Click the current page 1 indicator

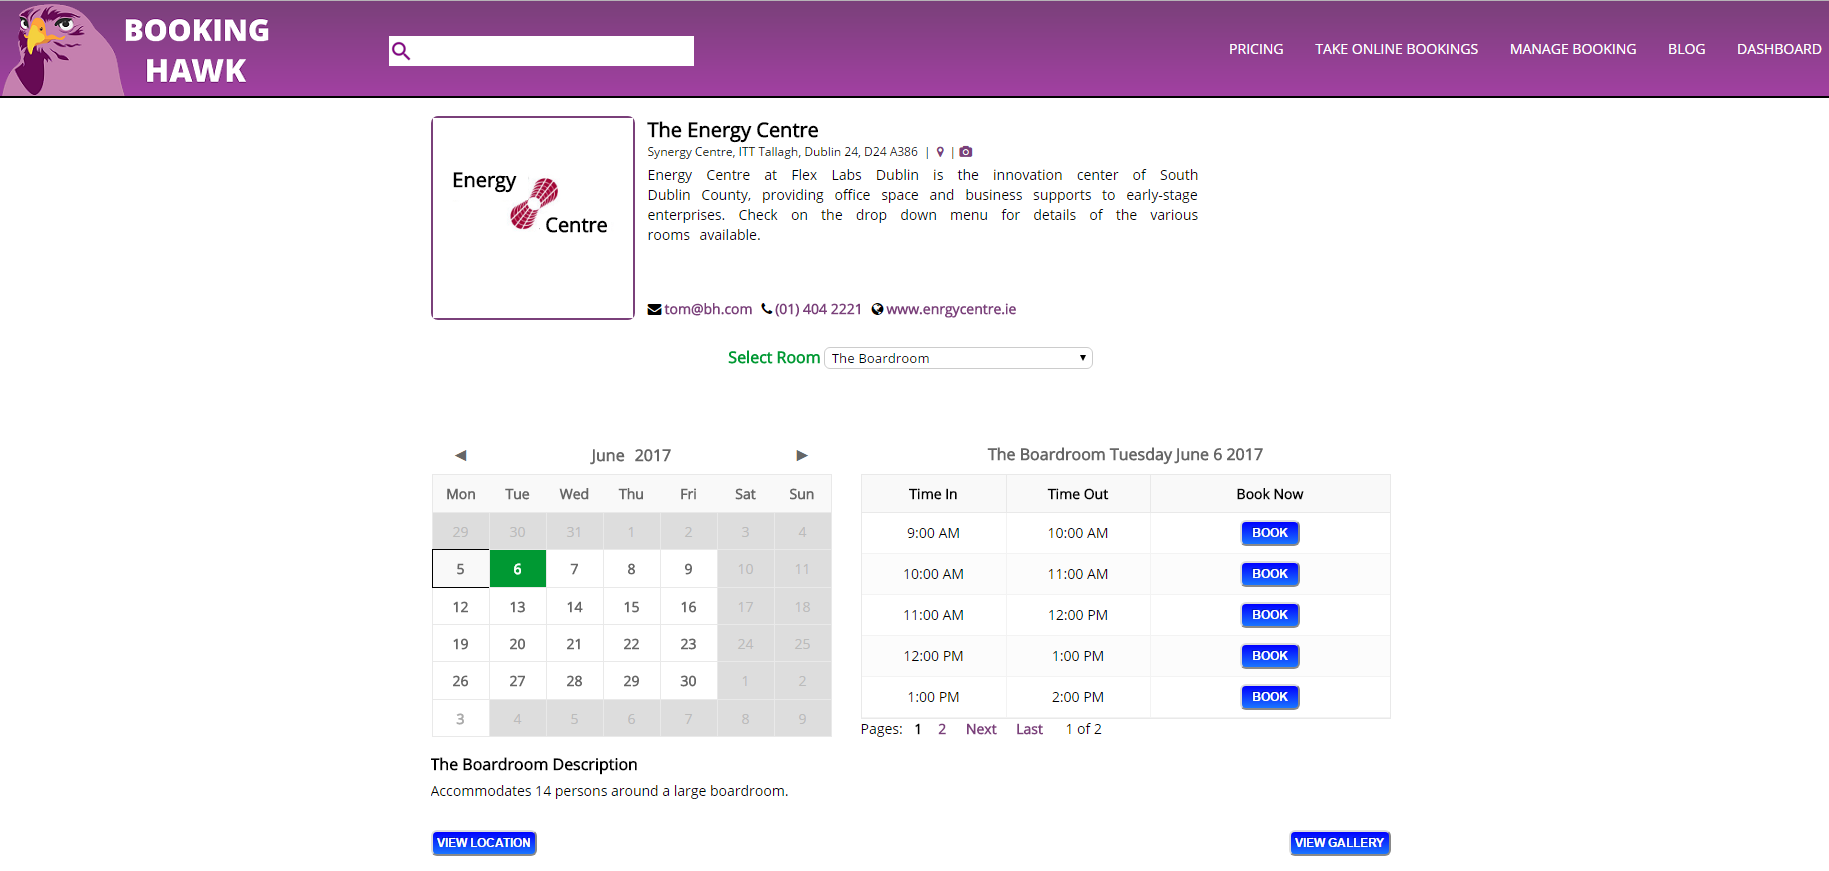[918, 729]
